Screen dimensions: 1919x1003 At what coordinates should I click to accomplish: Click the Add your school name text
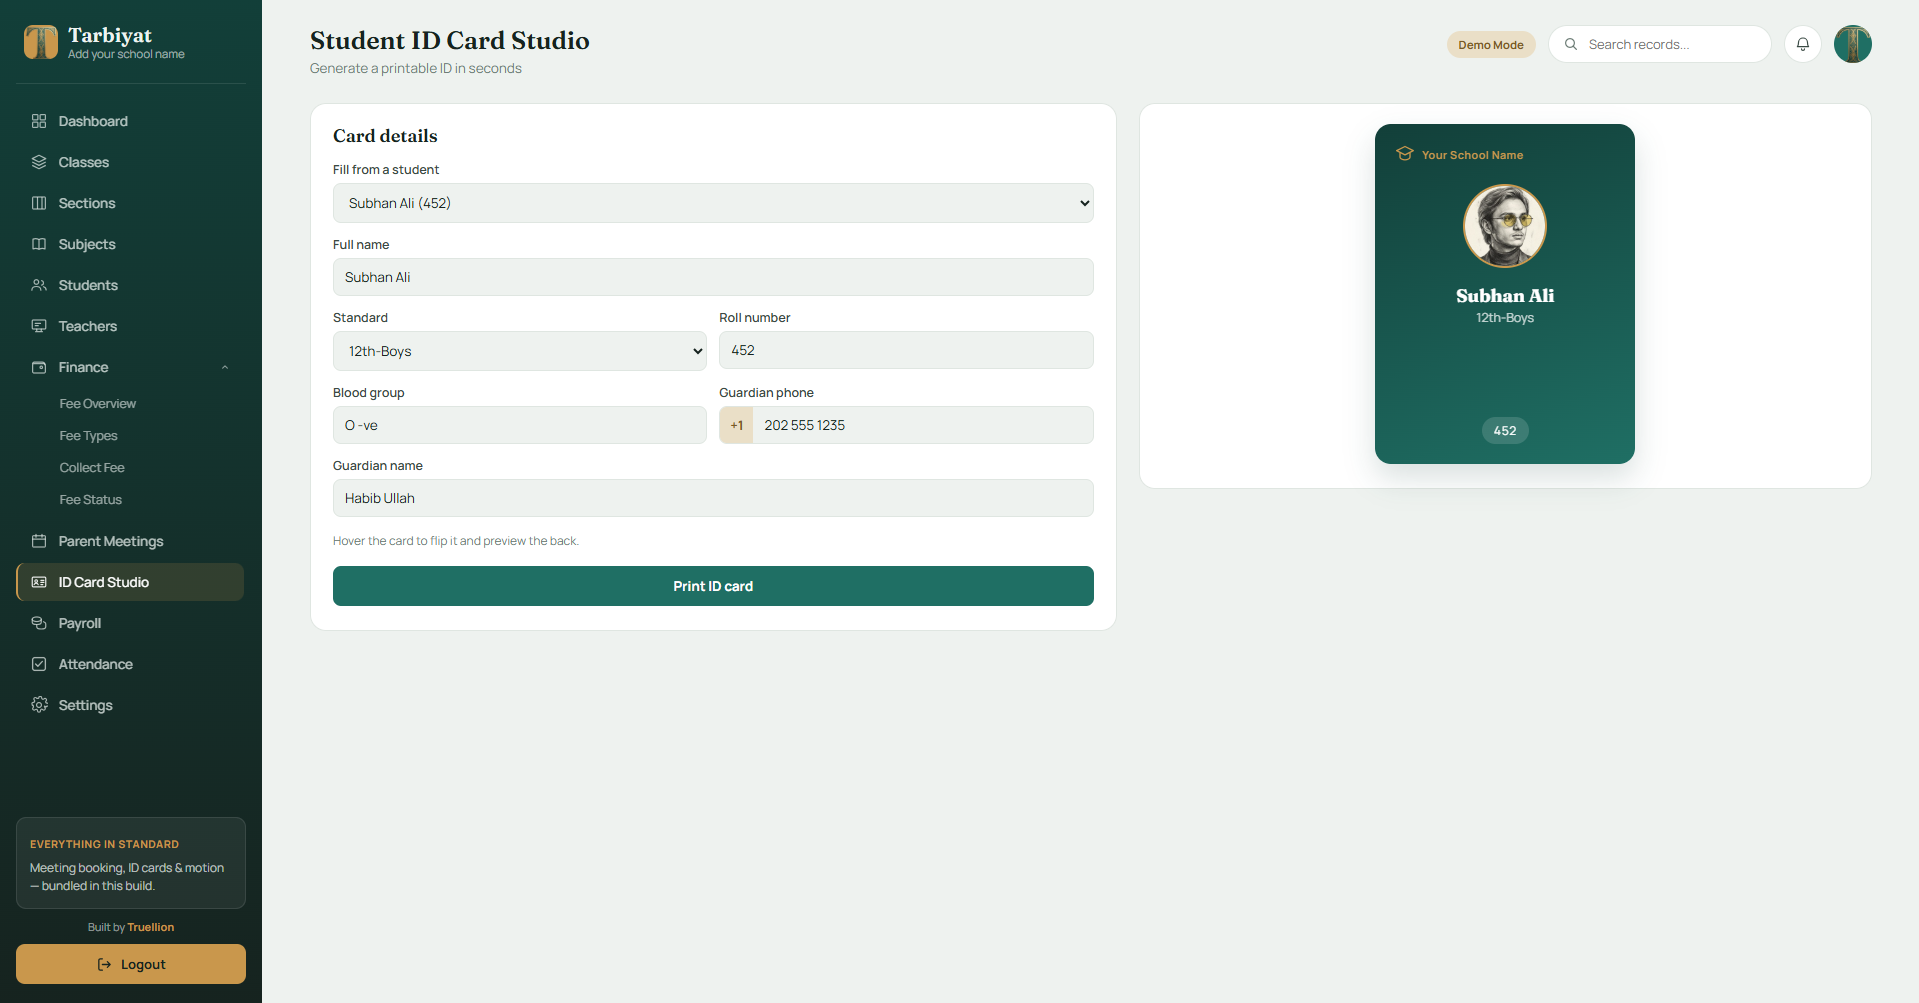[126, 55]
